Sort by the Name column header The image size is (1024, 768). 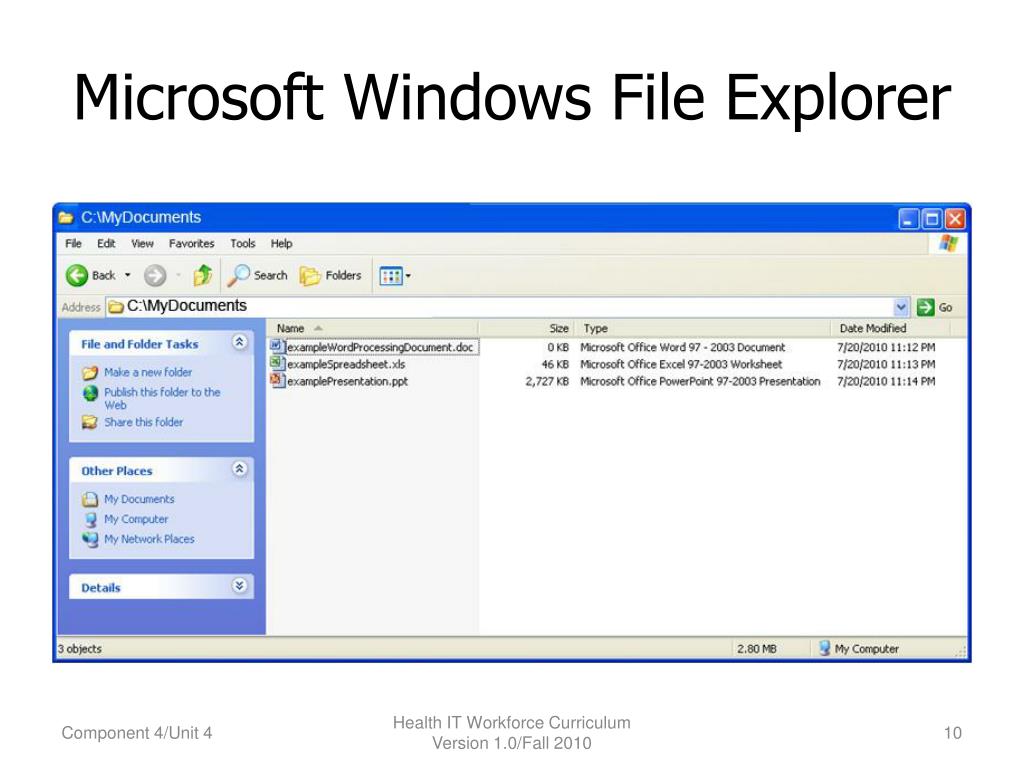pos(372,328)
